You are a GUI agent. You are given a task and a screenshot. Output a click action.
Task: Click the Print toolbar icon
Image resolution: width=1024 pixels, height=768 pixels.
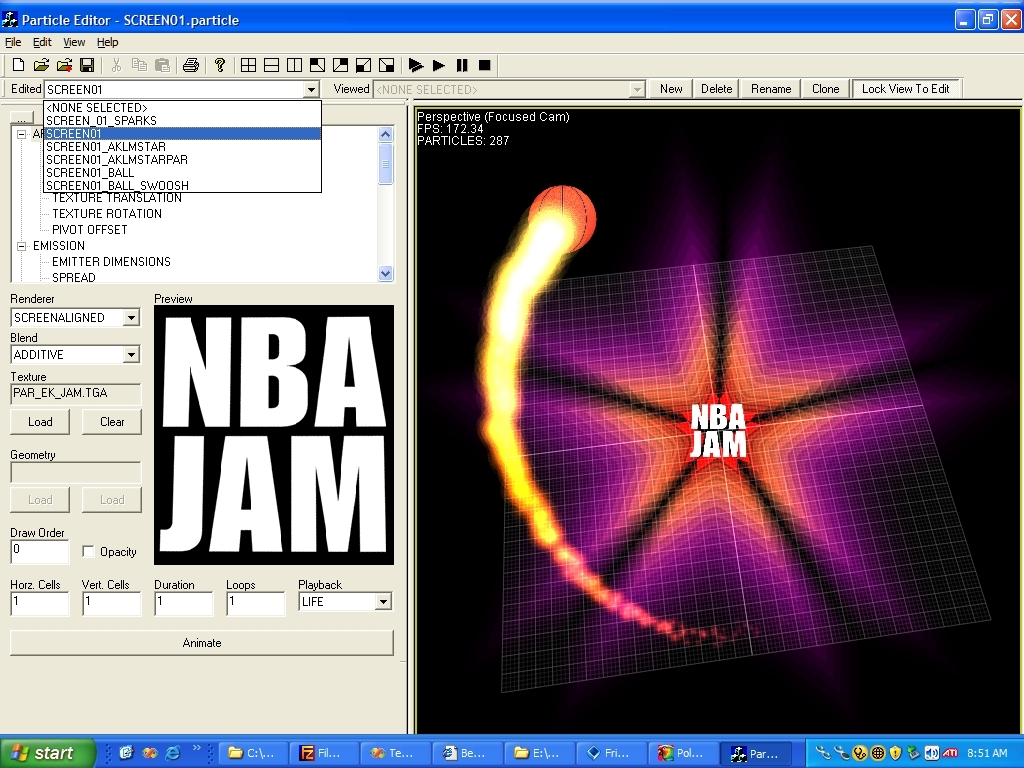[x=190, y=65]
